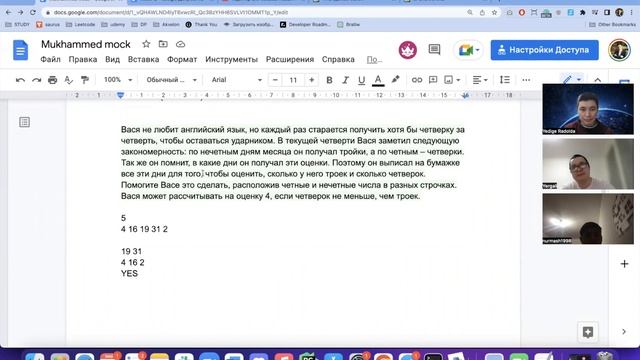Expand side panel with right chevron

click(624, 332)
